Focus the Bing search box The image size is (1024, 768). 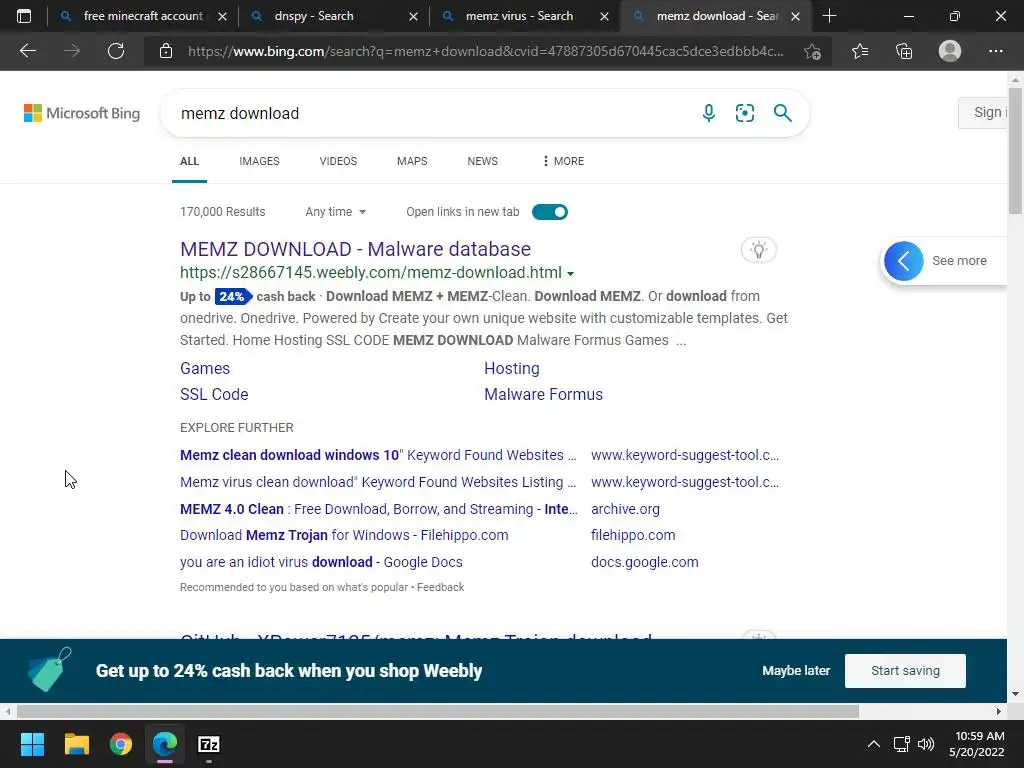click(431, 113)
